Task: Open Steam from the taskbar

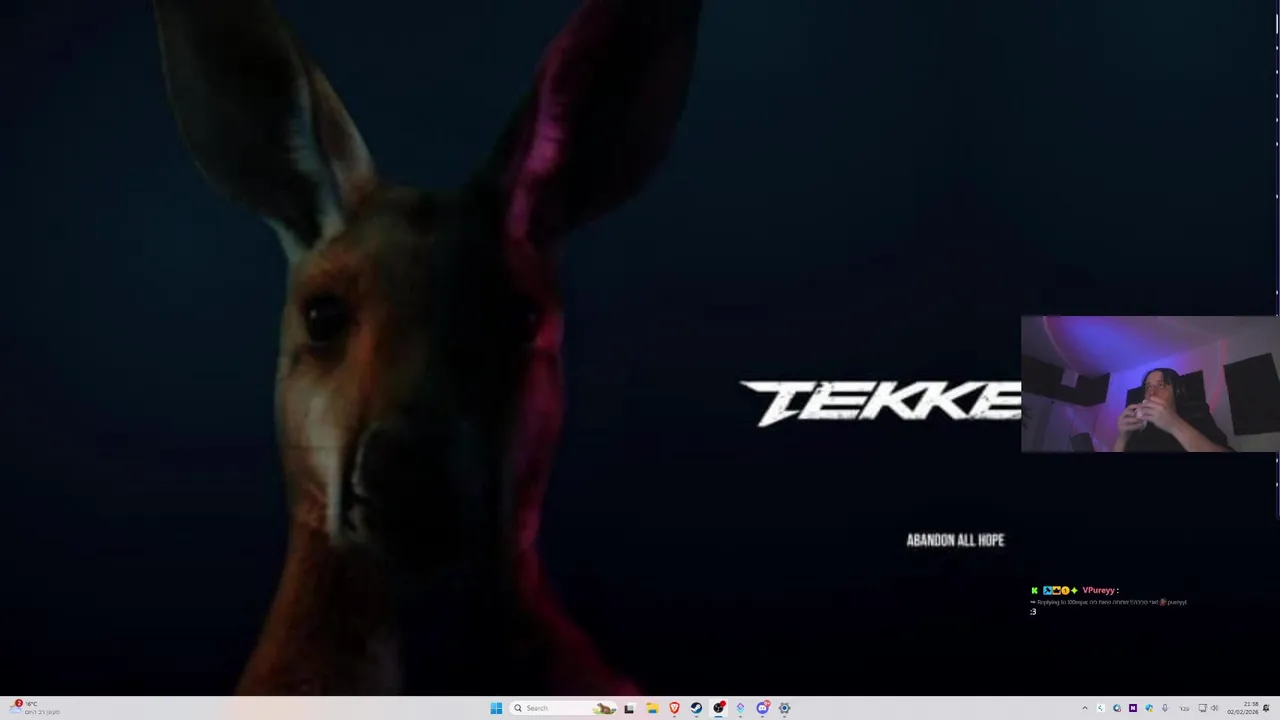Action: (696, 708)
